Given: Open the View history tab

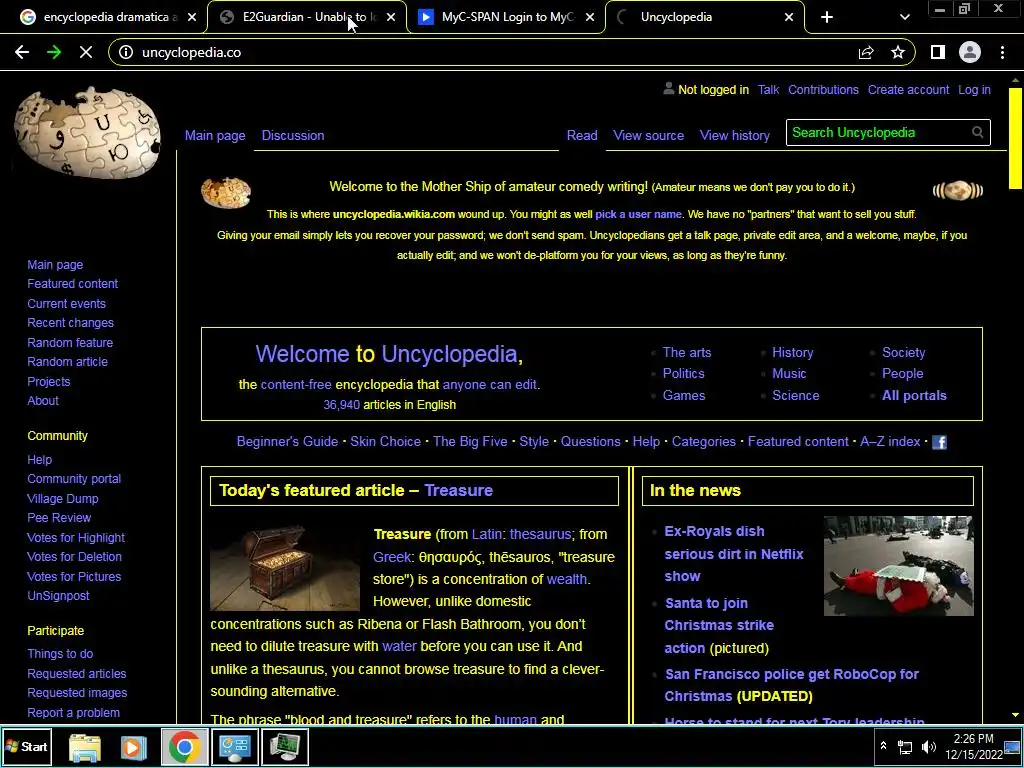Looking at the screenshot, I should 735,135.
